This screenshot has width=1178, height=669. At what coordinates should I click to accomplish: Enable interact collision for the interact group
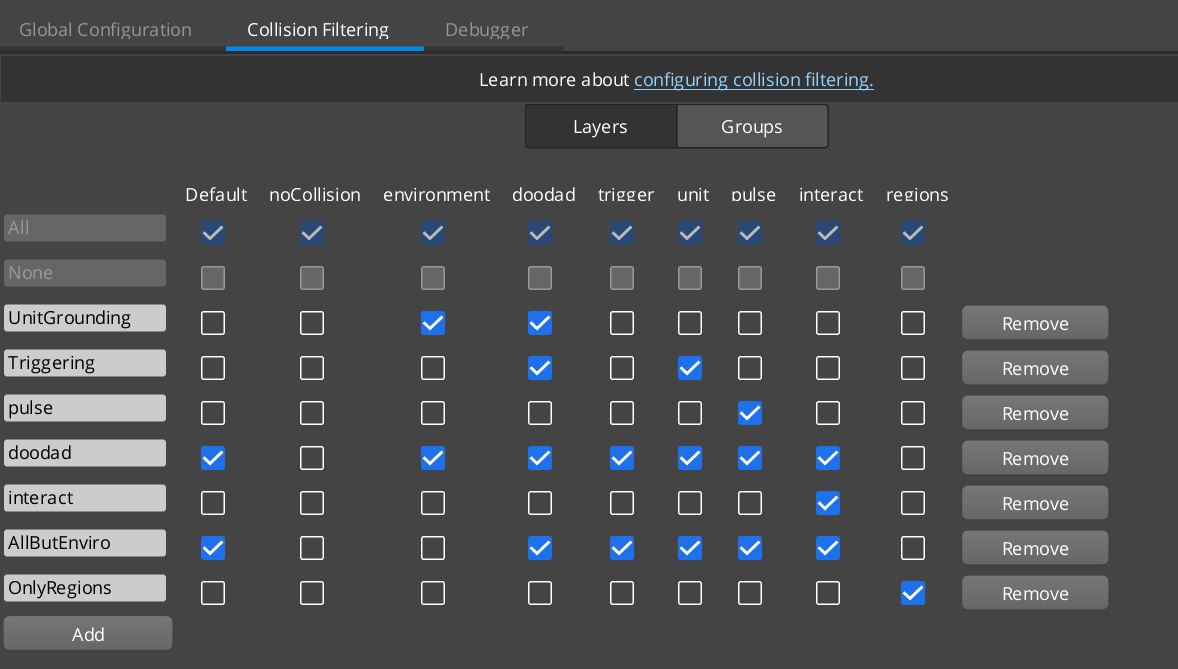click(827, 502)
